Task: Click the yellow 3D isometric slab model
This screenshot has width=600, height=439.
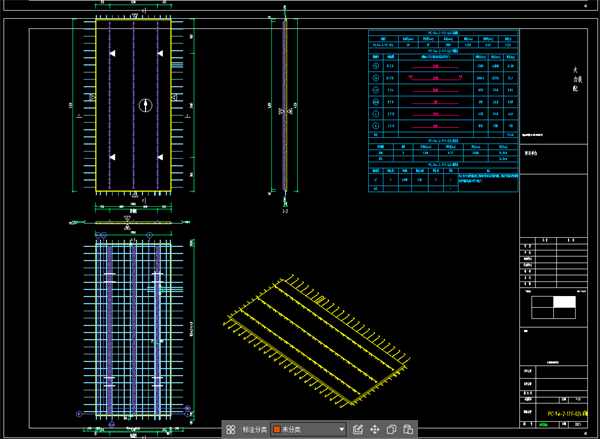Action: click(316, 340)
